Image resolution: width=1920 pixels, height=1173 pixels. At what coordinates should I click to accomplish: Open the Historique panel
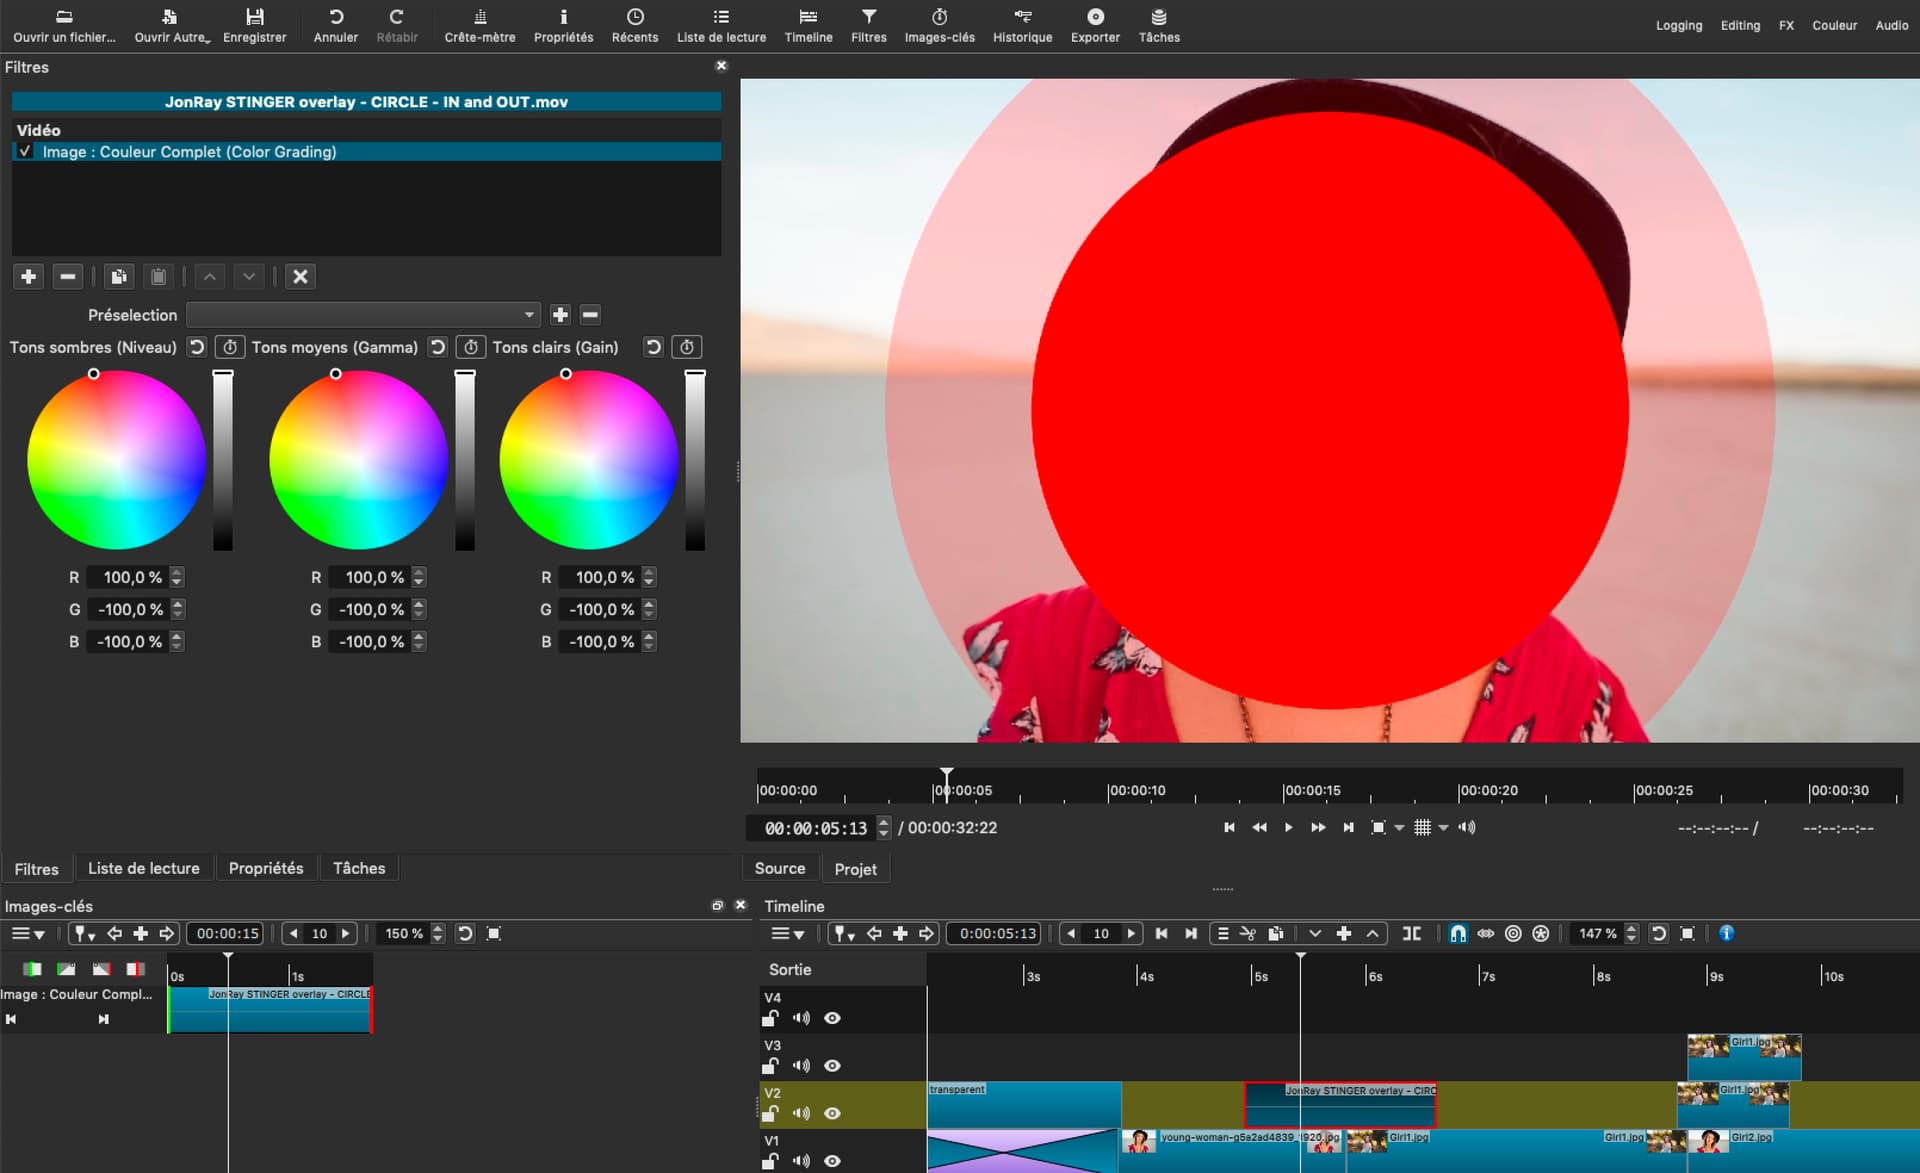[x=1021, y=25]
